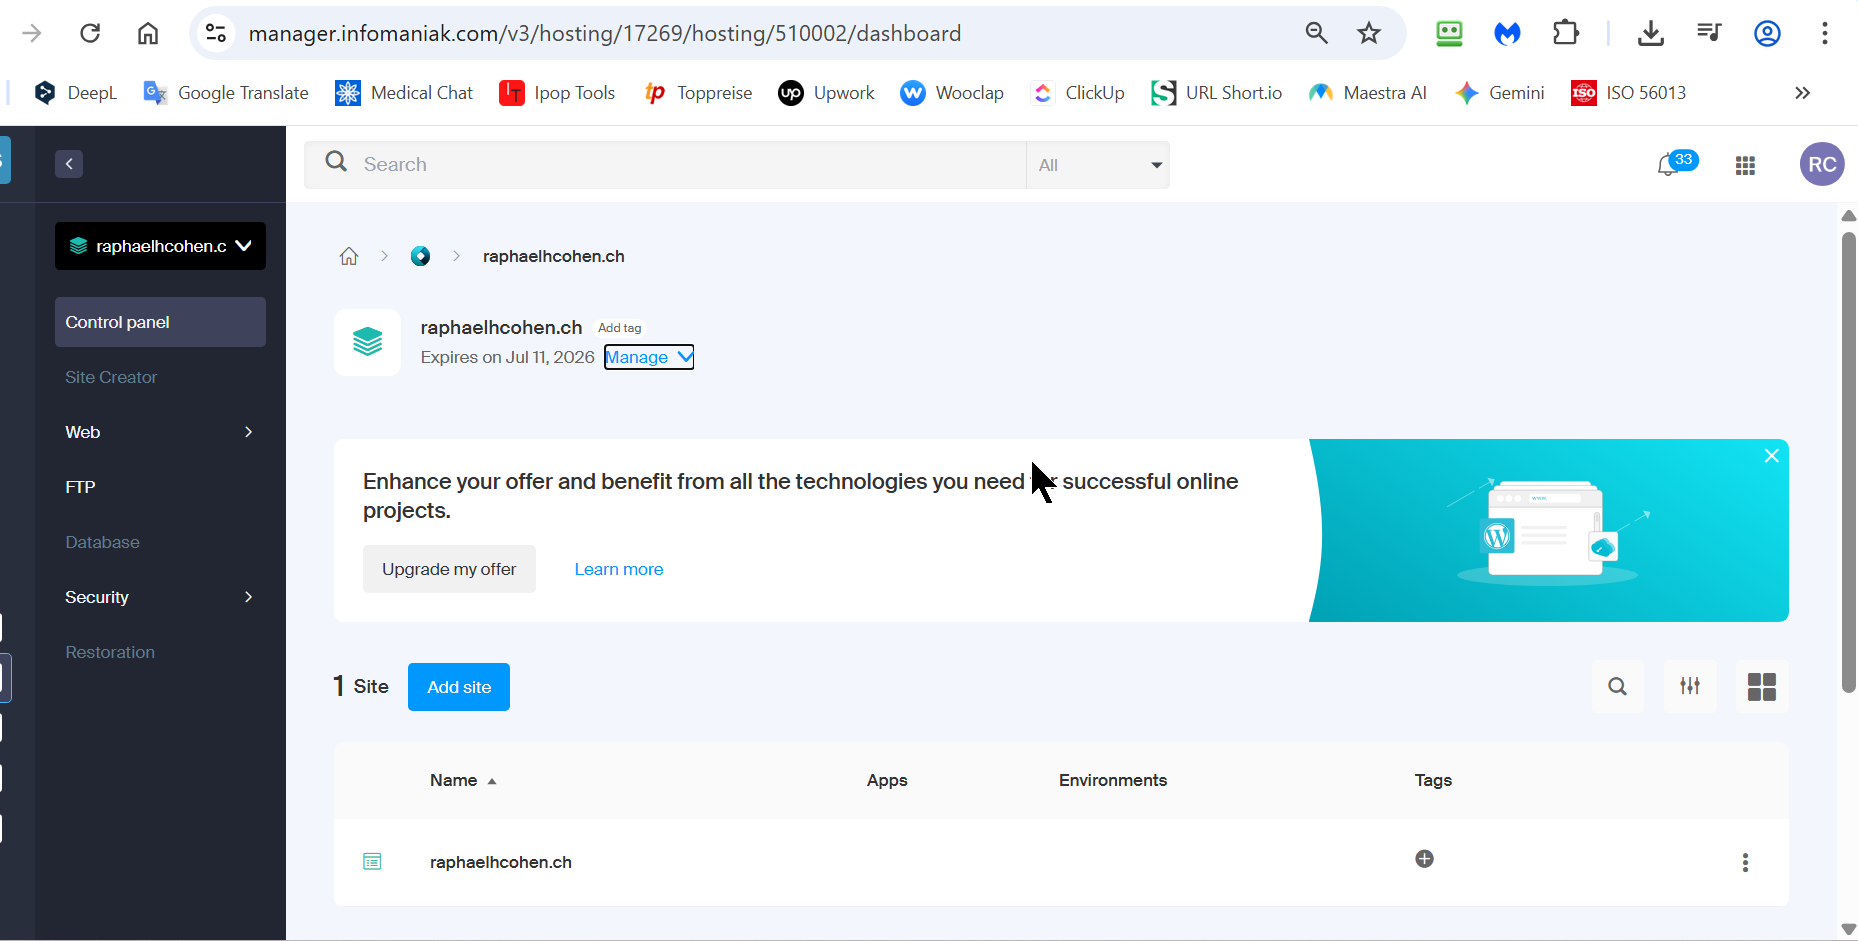Go to home via breadcrumb house icon

(x=349, y=257)
